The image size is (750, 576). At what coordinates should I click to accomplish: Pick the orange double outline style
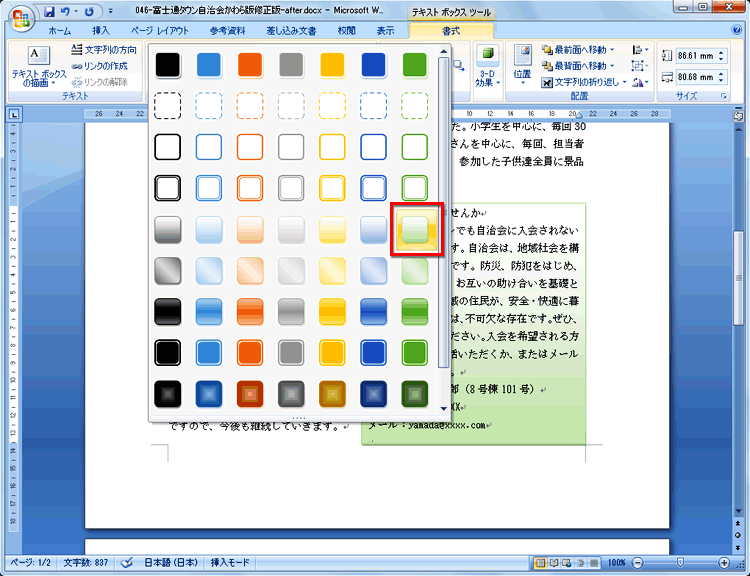pos(250,188)
